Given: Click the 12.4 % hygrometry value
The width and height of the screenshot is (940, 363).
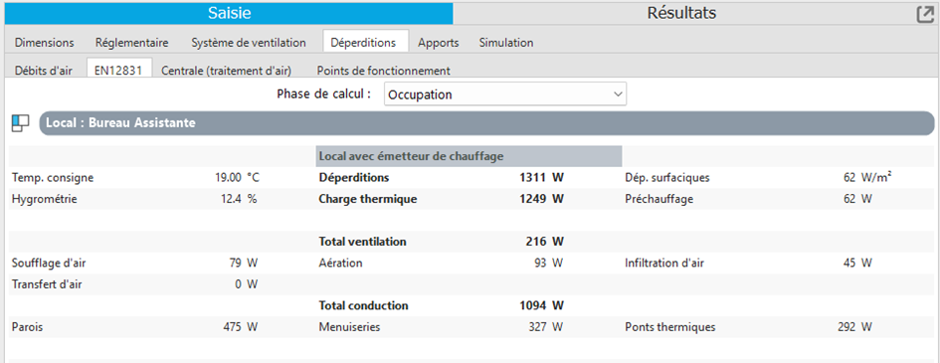Looking at the screenshot, I should 239,199.
